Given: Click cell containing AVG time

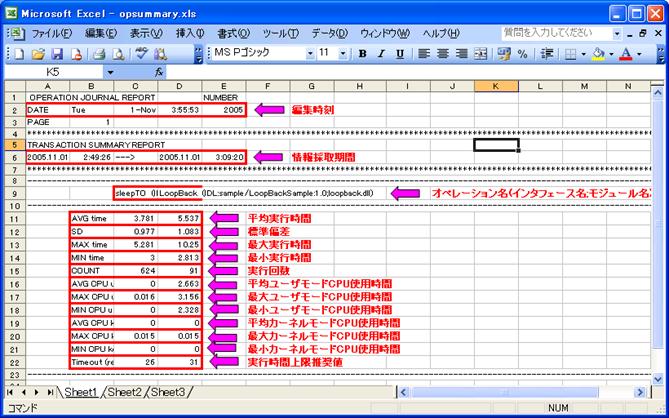Looking at the screenshot, I should 92,218.
